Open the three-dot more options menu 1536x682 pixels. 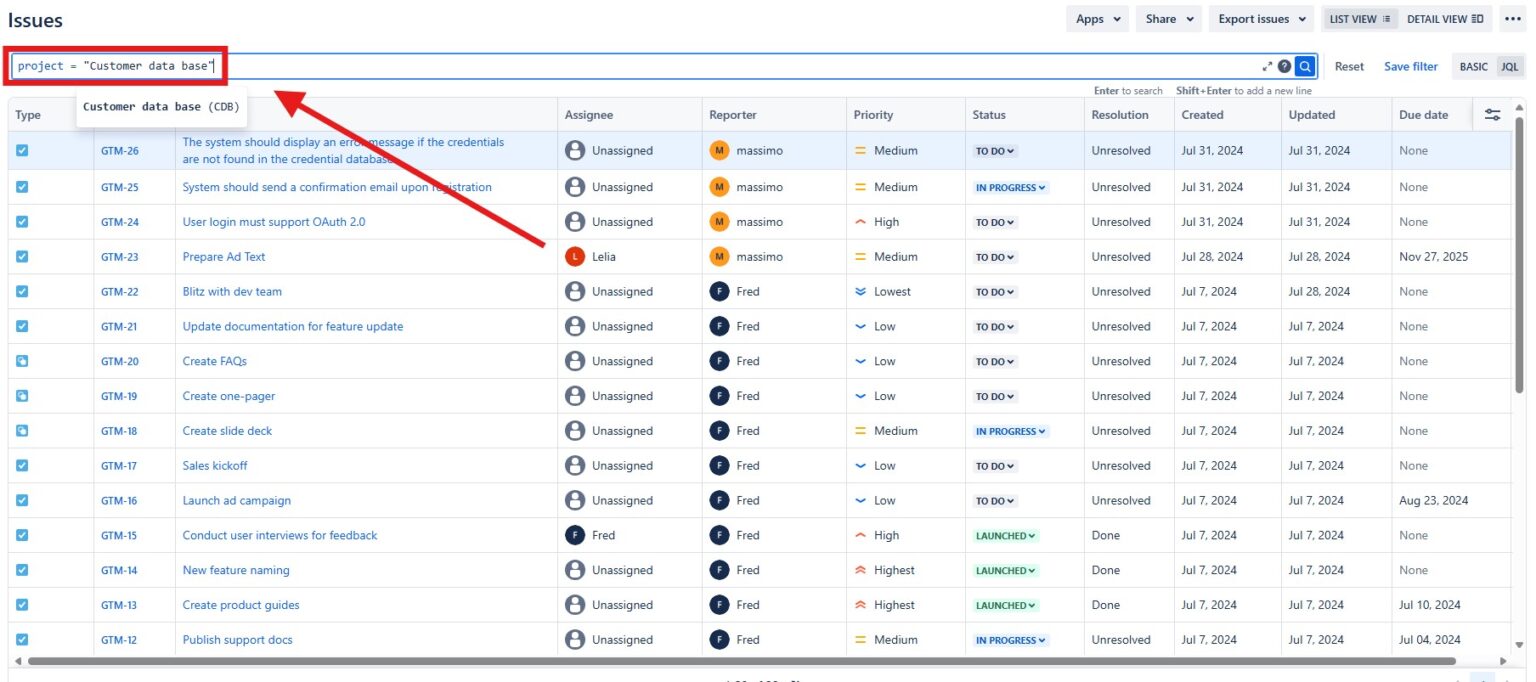(x=1511, y=18)
